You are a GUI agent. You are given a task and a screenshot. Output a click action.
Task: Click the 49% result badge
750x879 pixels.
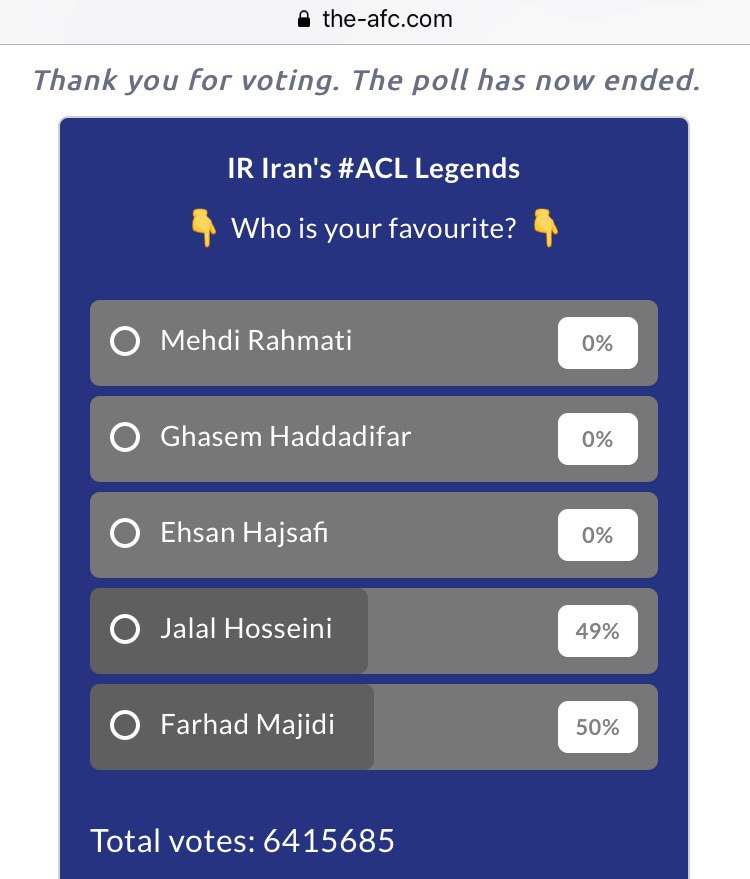597,631
